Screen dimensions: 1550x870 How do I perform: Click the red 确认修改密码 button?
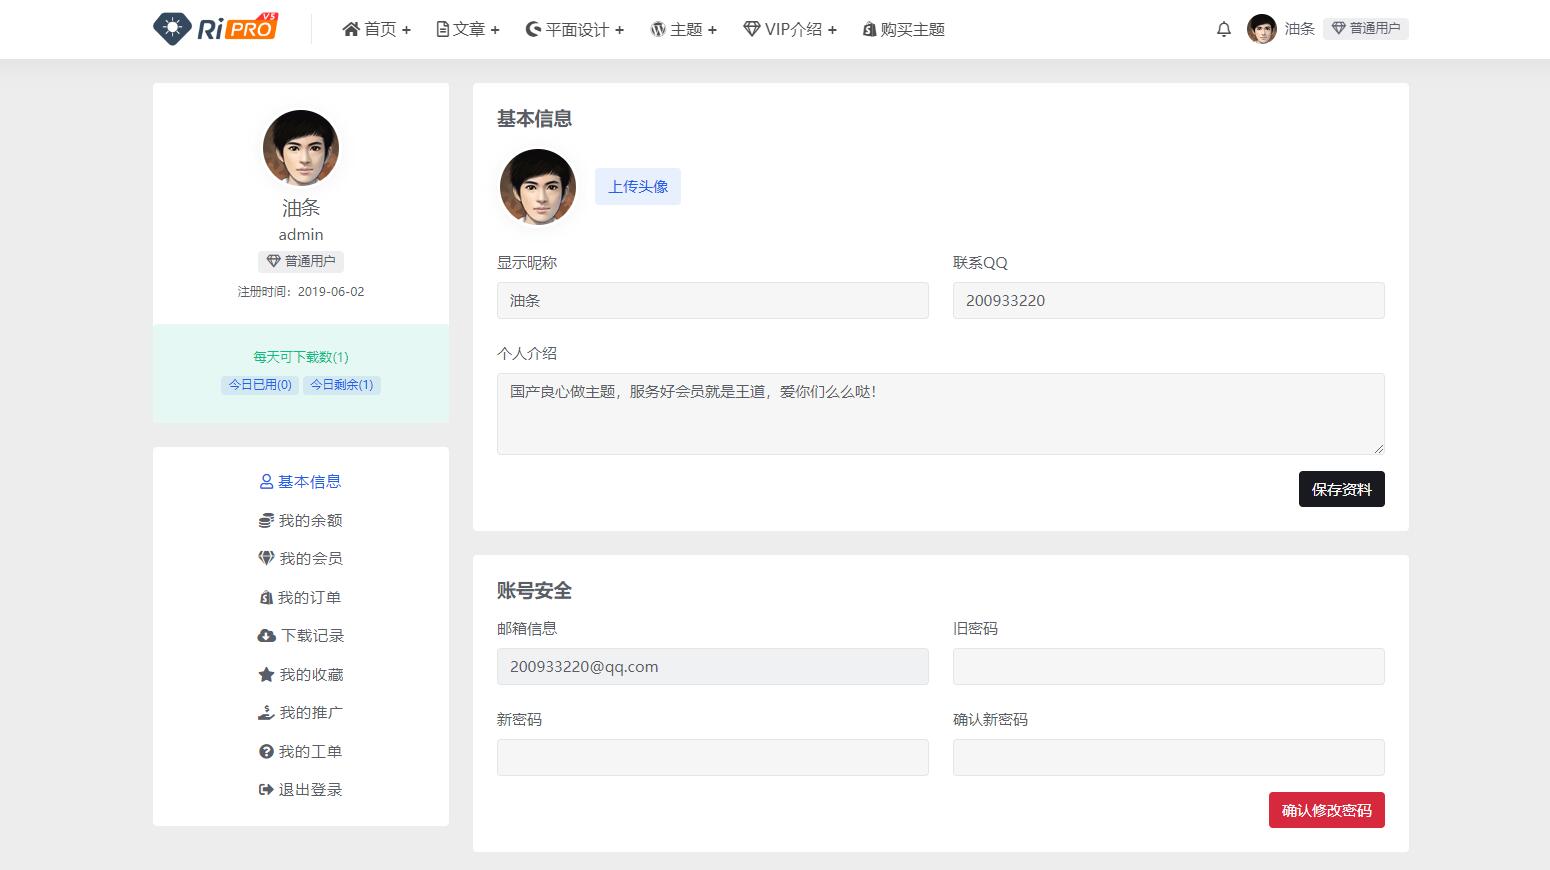pyautogui.click(x=1326, y=810)
